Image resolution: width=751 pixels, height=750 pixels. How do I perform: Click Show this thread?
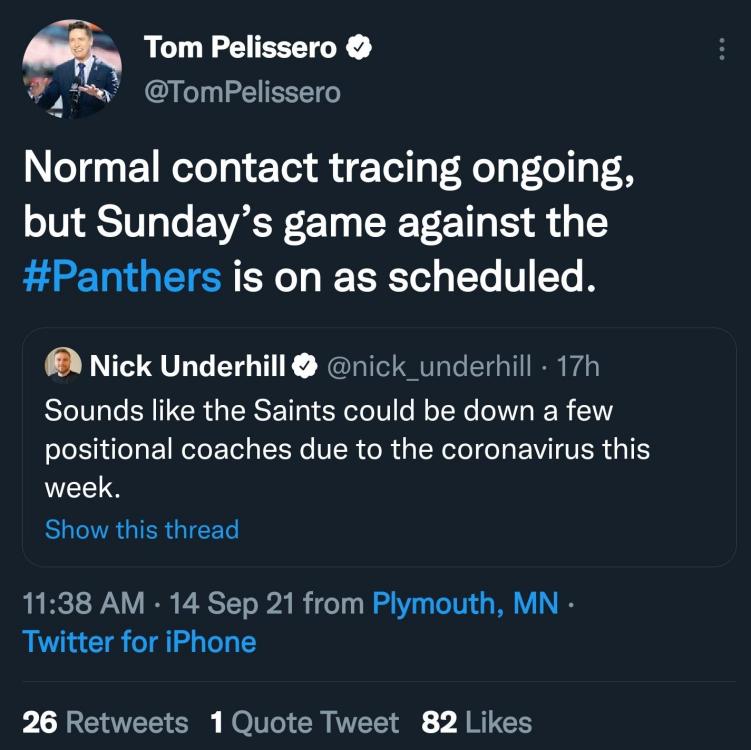142,529
